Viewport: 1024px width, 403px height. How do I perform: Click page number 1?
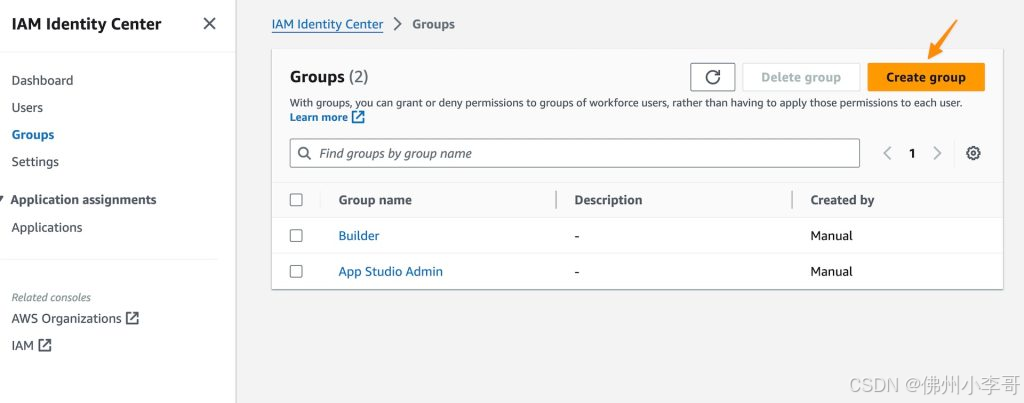click(912, 153)
